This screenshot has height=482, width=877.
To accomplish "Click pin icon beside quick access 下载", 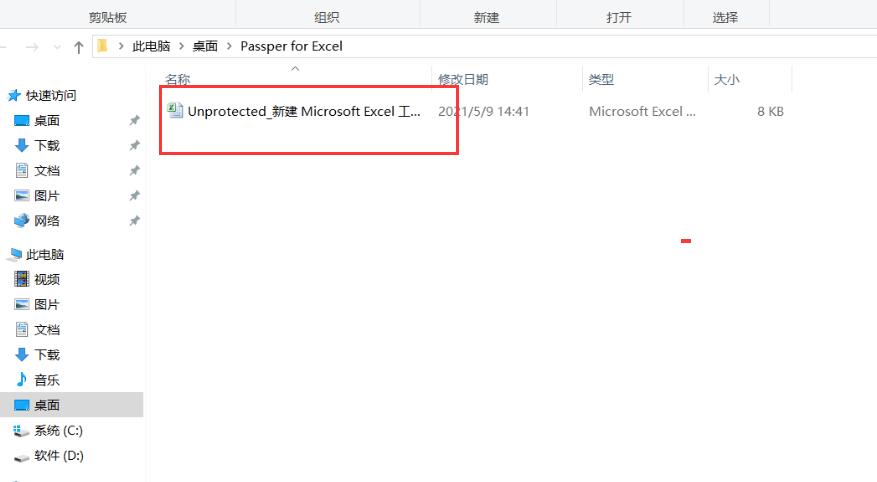I will coord(134,145).
